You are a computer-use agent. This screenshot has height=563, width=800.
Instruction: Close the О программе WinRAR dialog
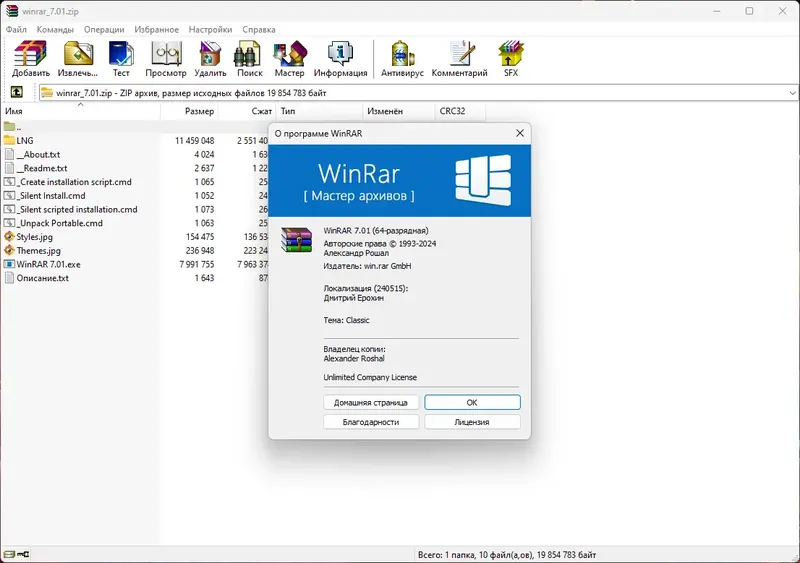520,133
